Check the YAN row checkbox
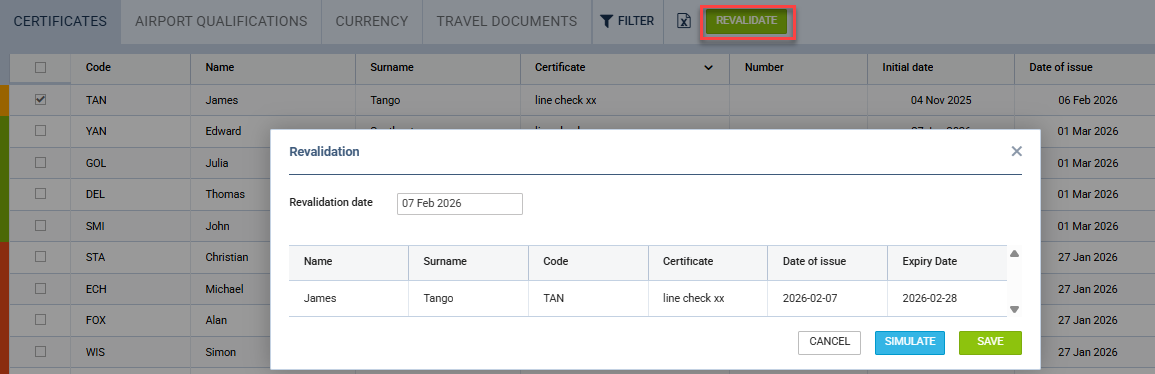Viewport: 1155px width, 374px height. 41,130
